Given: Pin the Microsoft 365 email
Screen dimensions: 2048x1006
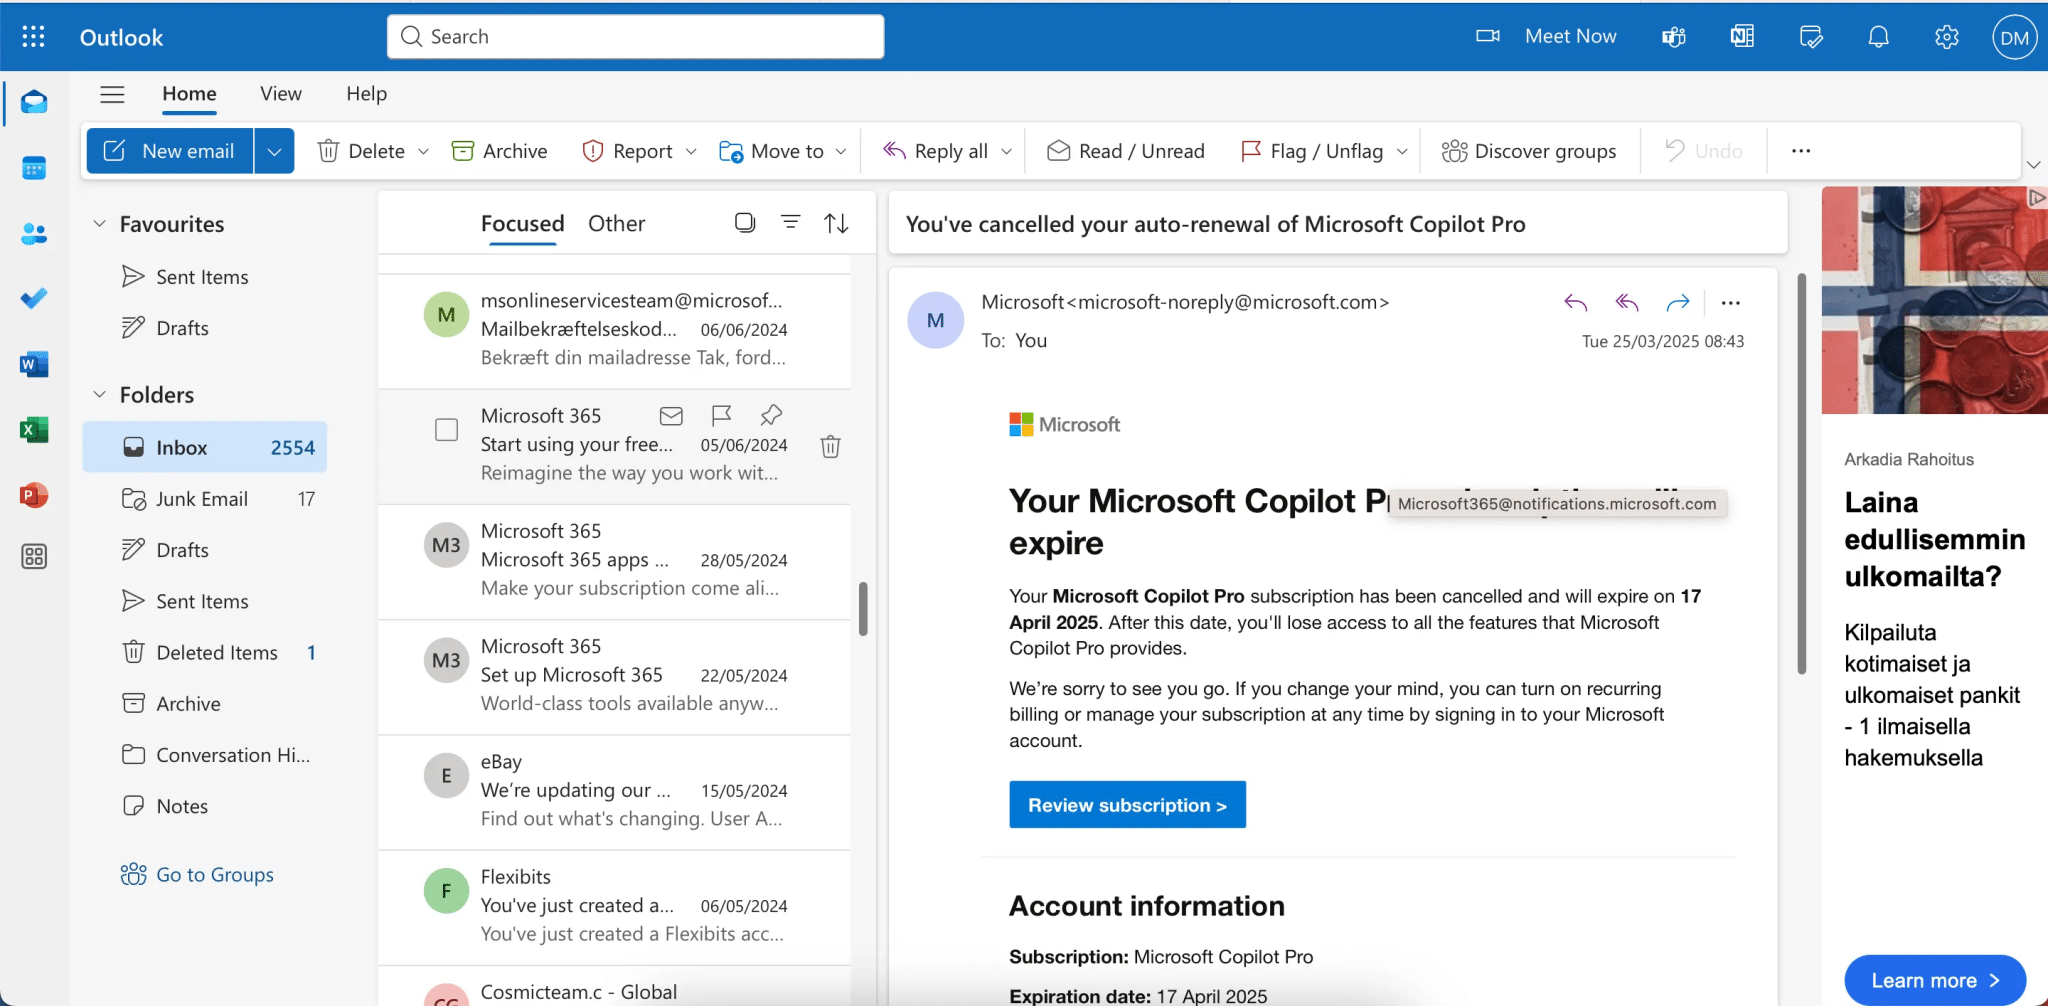Looking at the screenshot, I should point(768,416).
